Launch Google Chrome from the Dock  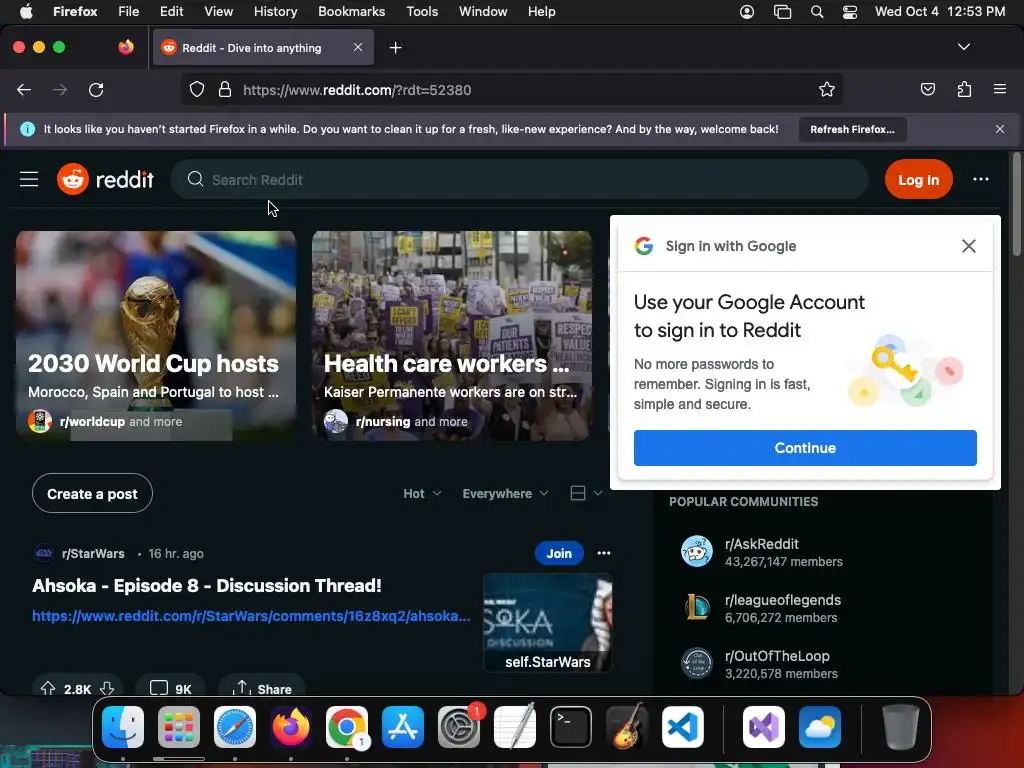[x=347, y=726]
